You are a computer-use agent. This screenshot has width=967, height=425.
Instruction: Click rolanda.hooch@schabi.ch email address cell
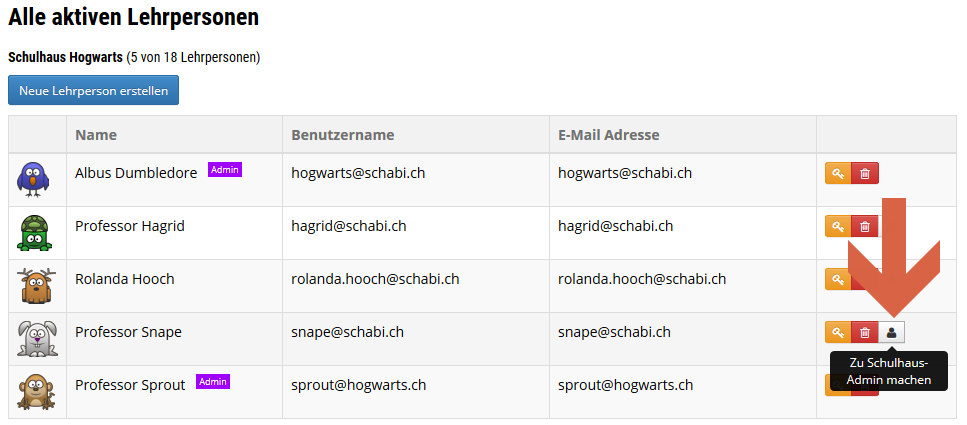[x=642, y=279]
